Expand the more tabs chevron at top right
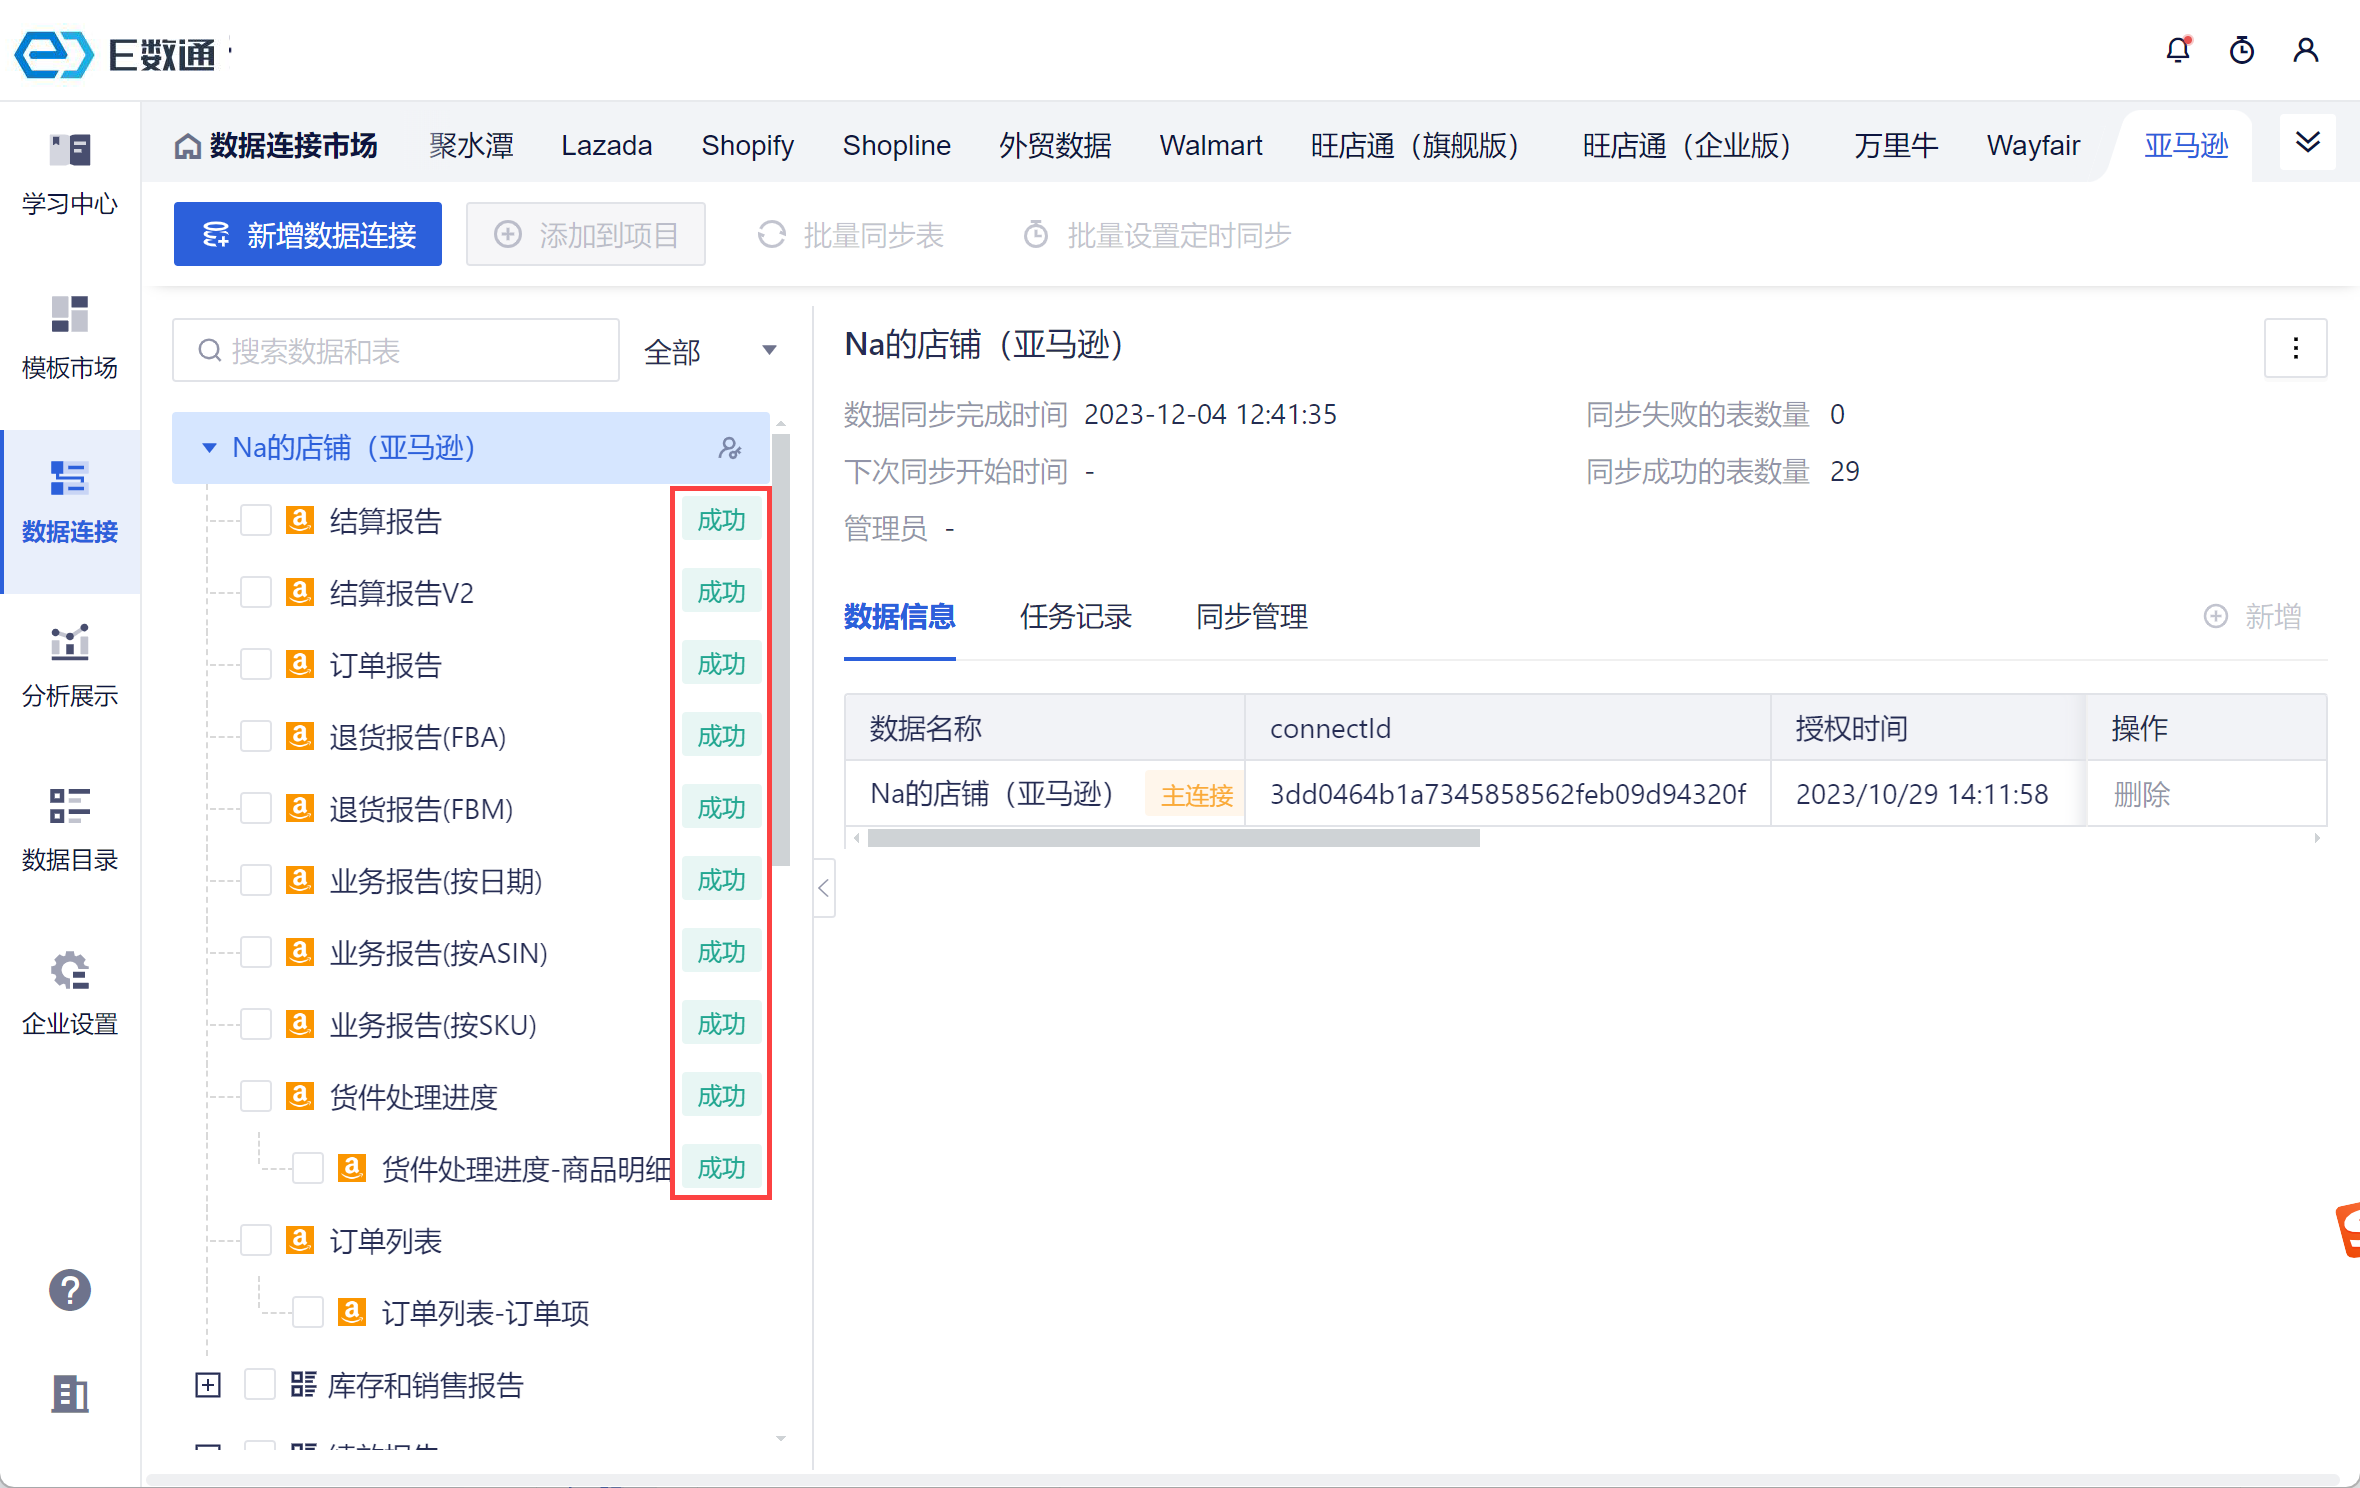 tap(2308, 142)
